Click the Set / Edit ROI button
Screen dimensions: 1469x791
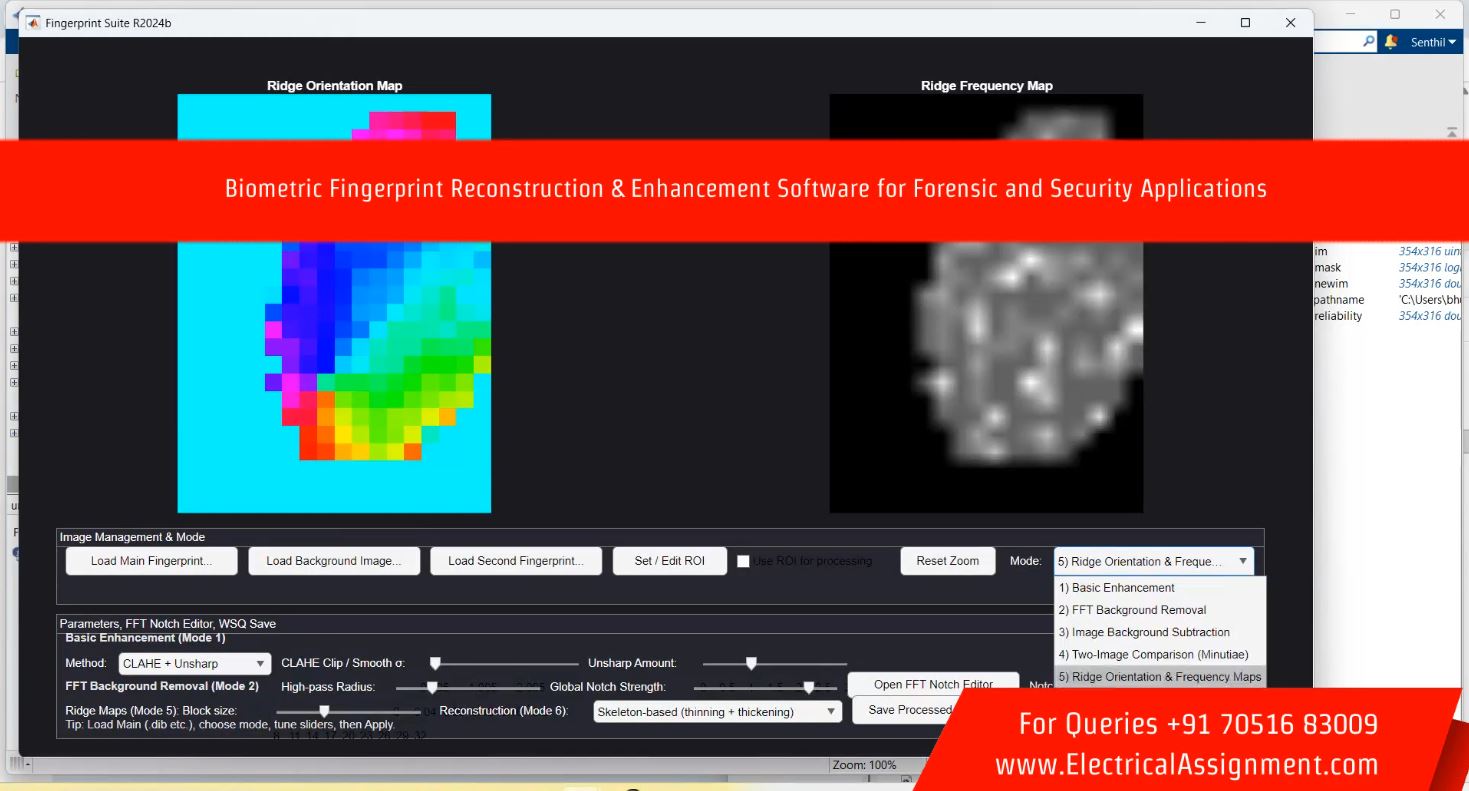point(669,561)
